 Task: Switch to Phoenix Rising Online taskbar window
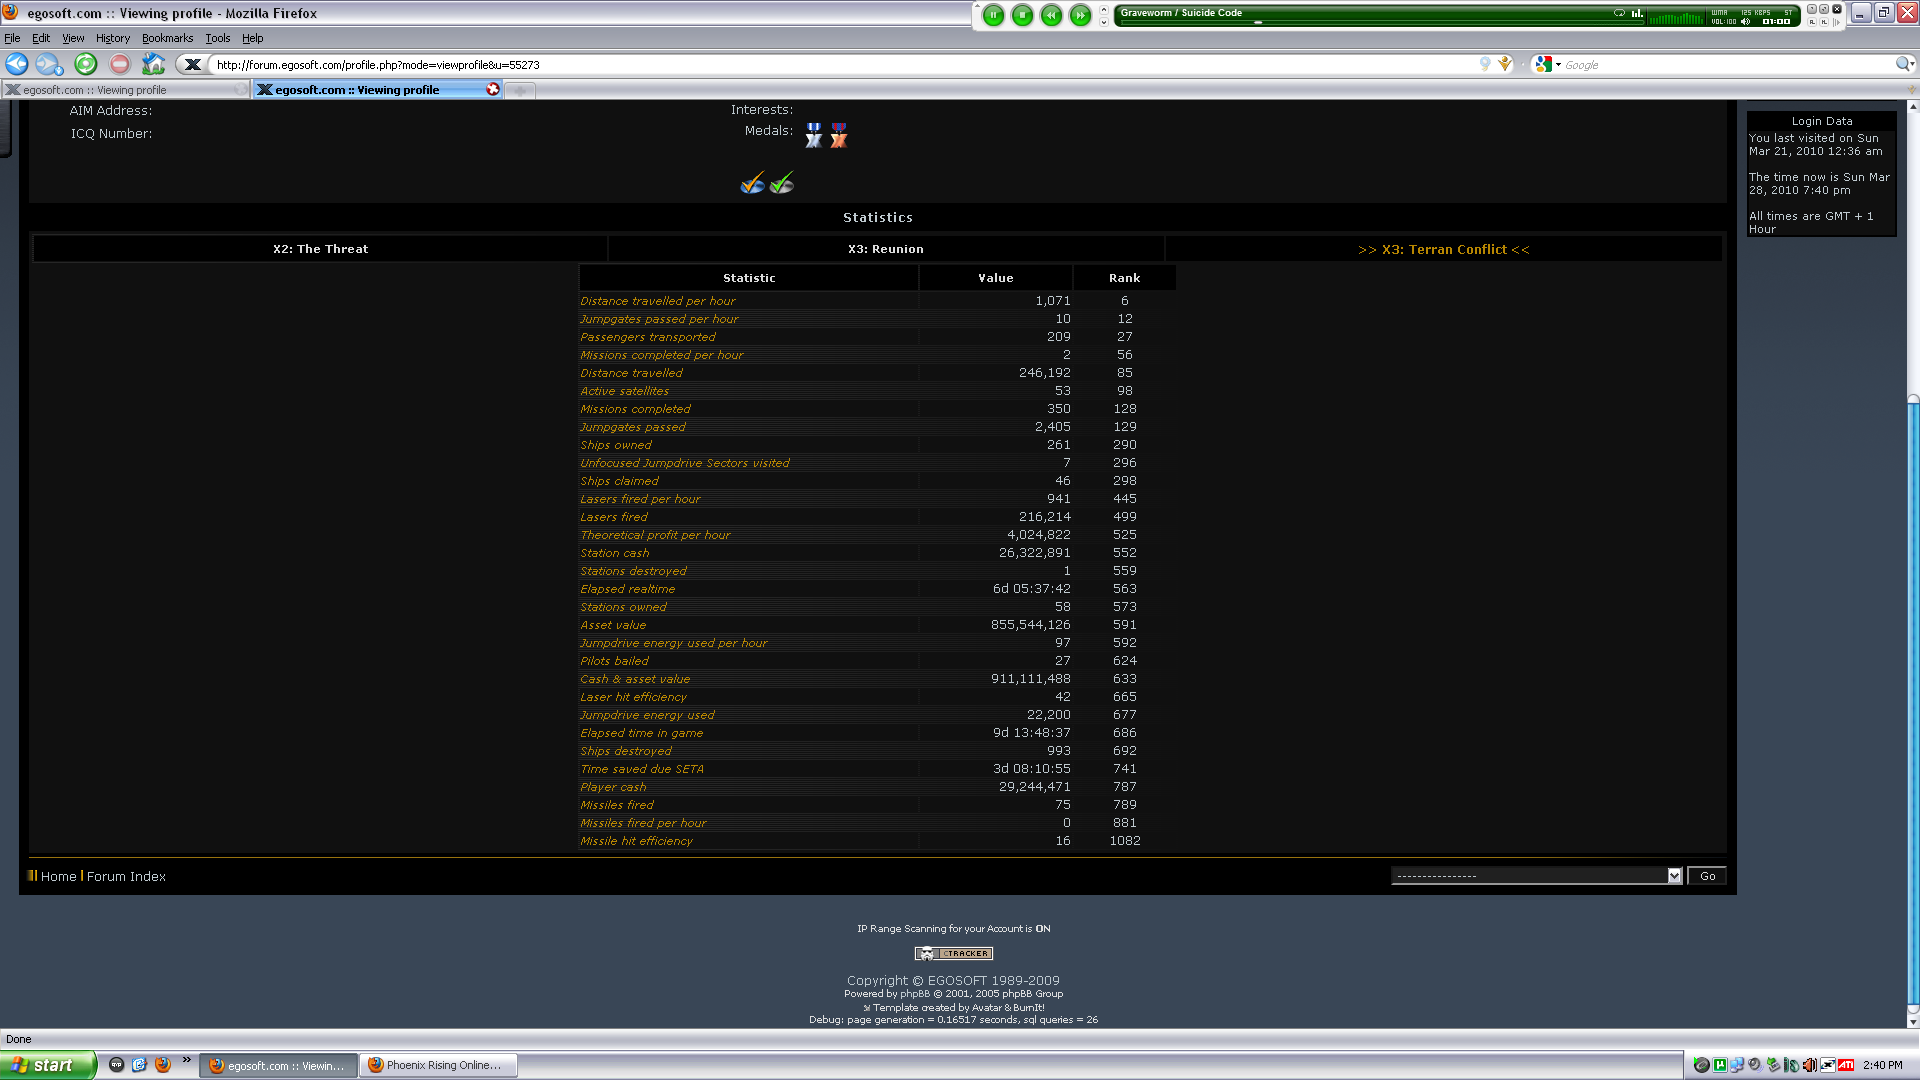tap(438, 1065)
